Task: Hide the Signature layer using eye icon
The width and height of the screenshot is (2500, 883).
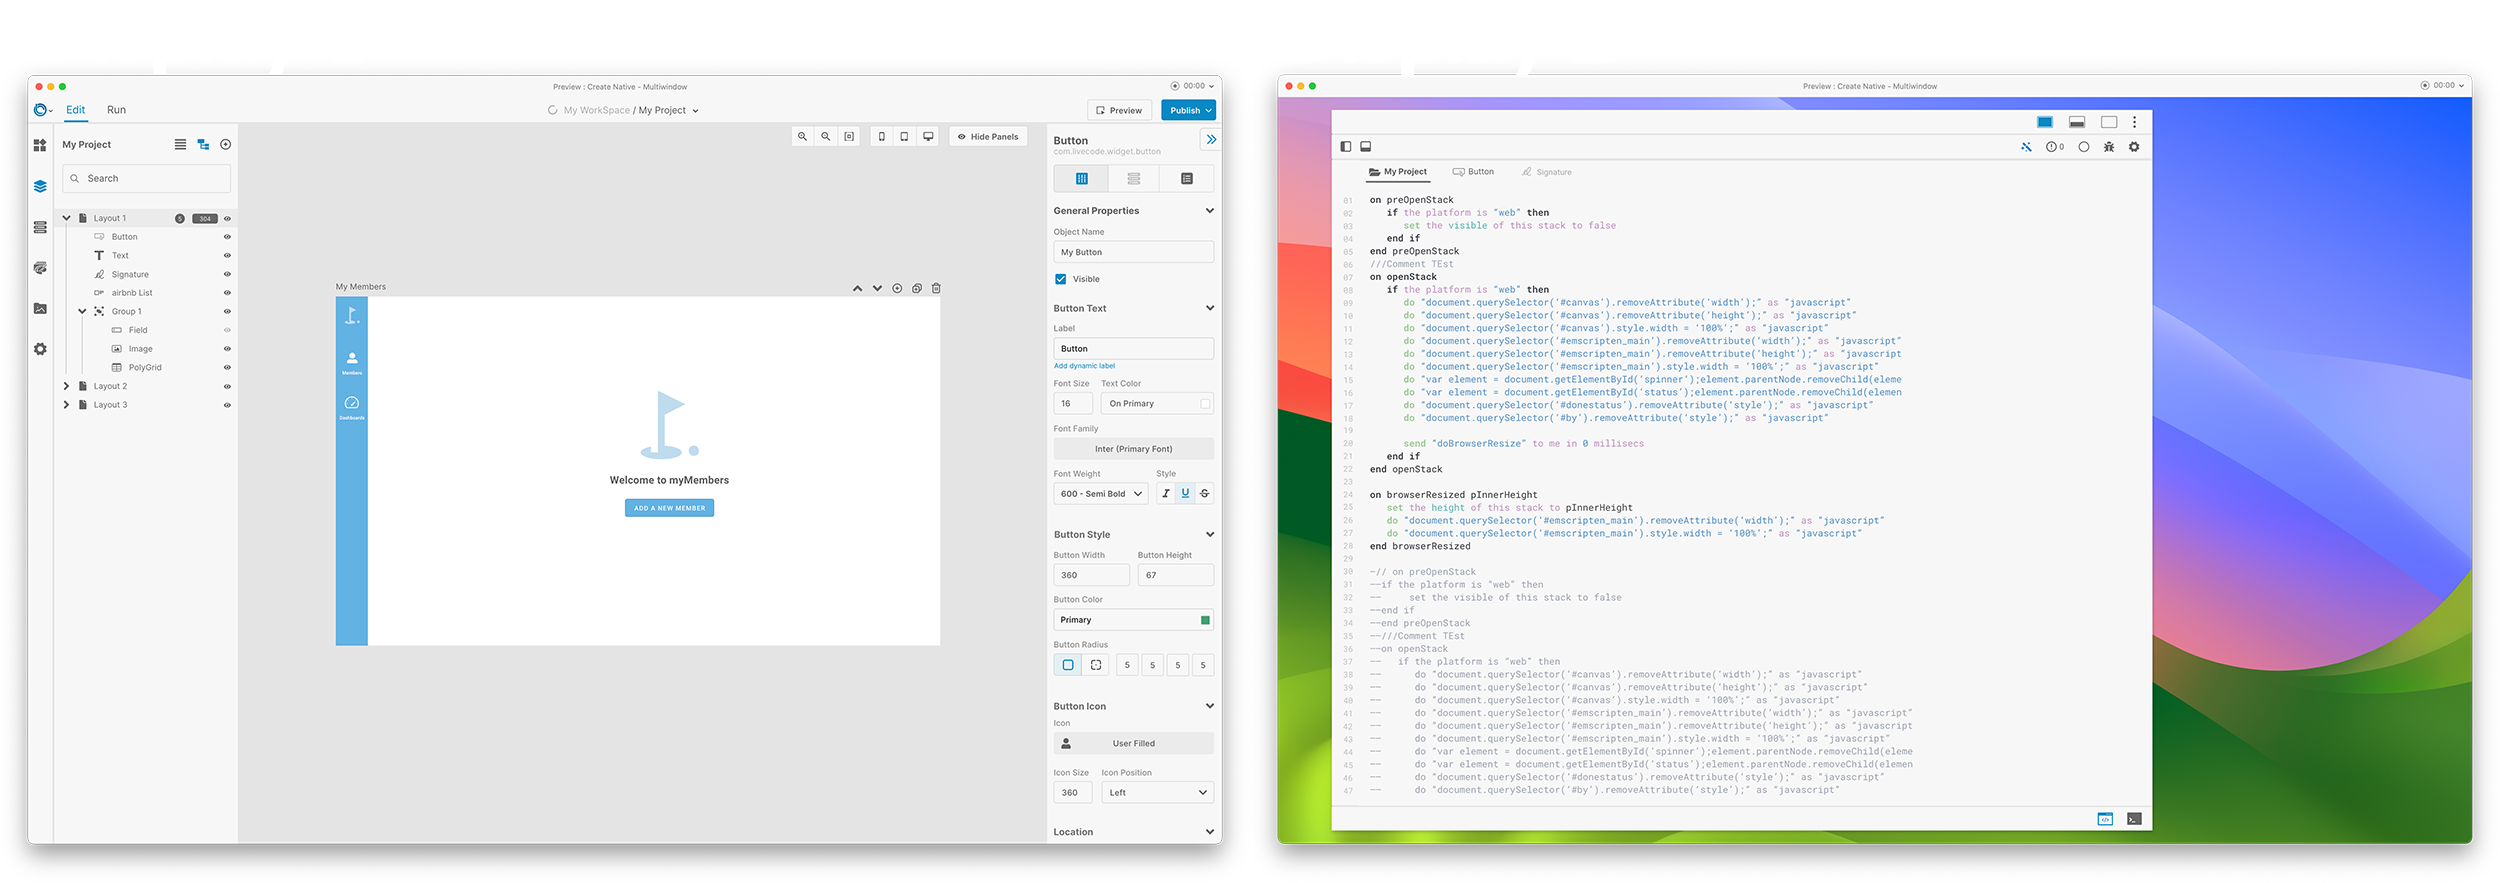Action: 227,274
